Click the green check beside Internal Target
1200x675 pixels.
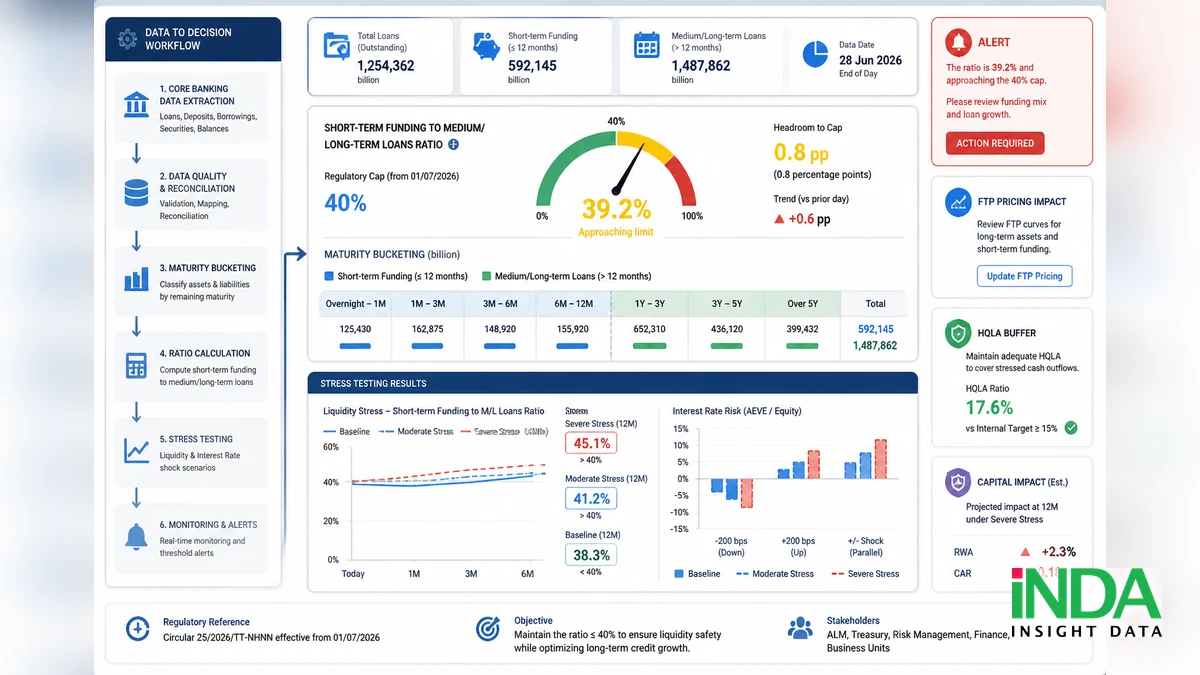[x=1071, y=428]
